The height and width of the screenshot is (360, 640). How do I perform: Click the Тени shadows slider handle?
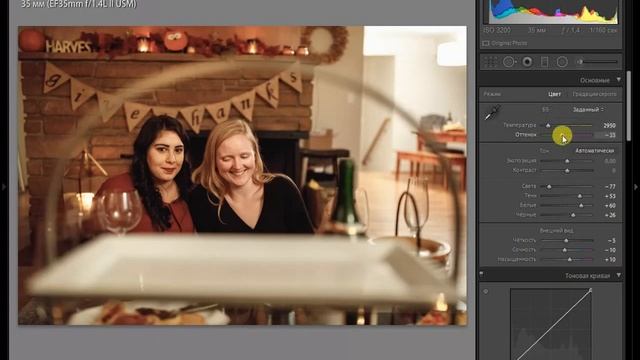click(x=580, y=196)
